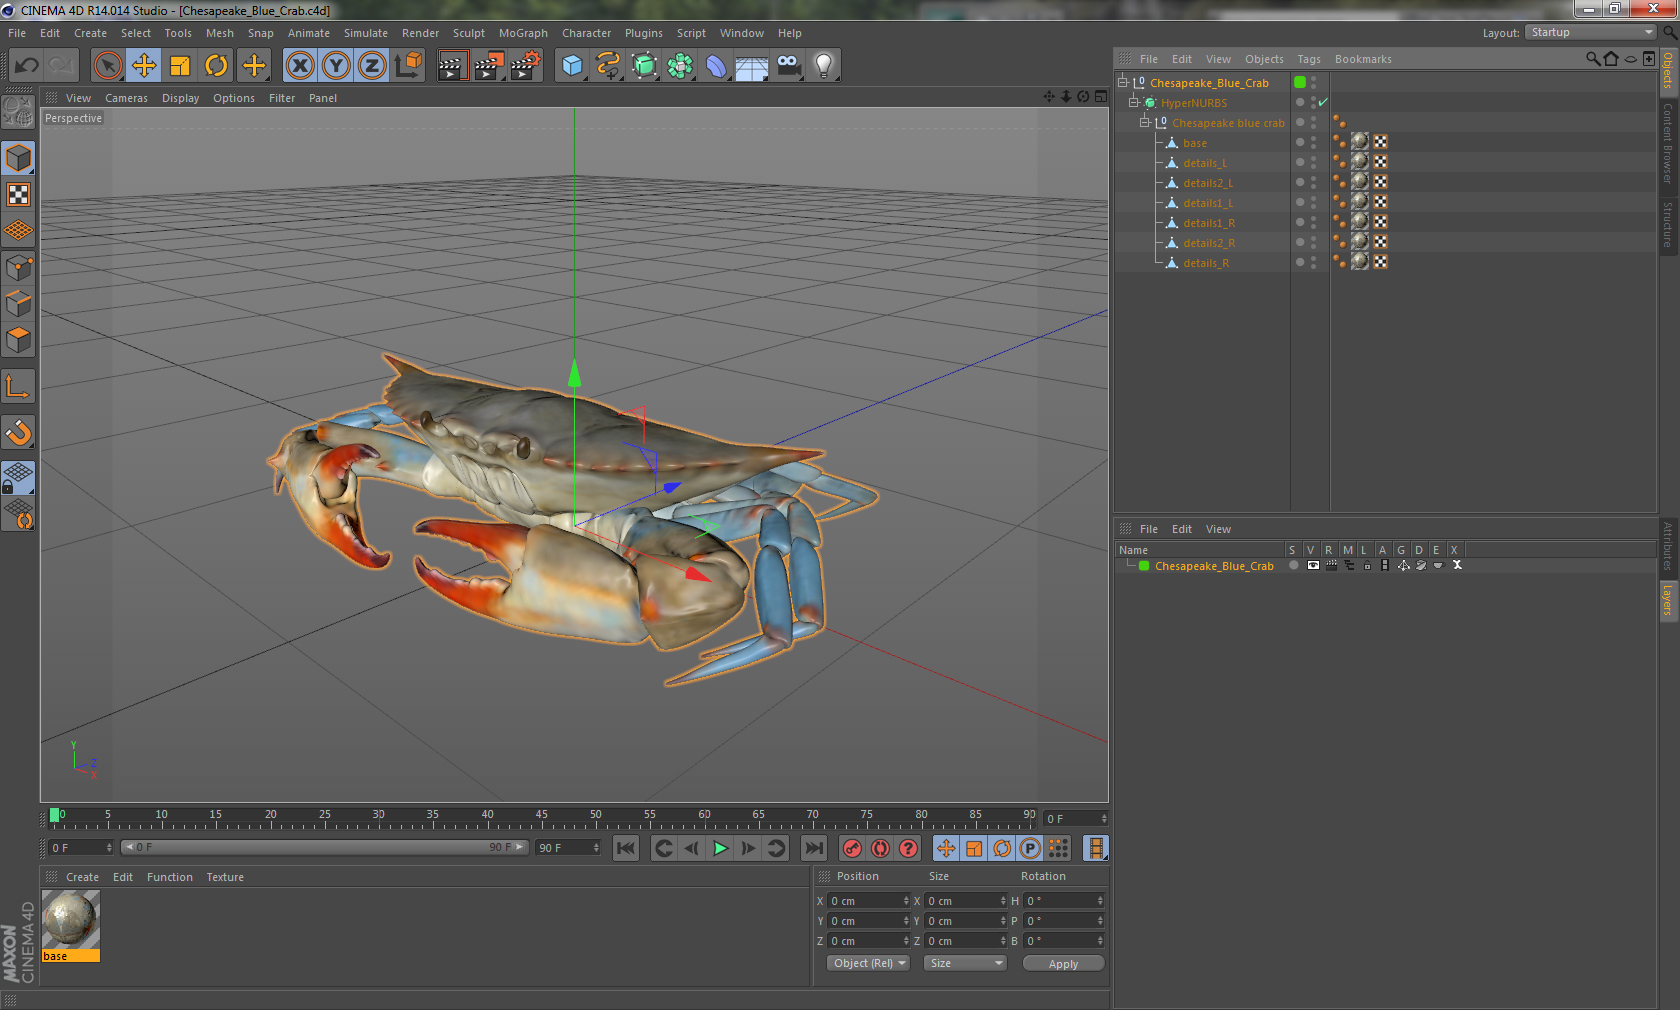The width and height of the screenshot is (1680, 1010).
Task: Click the Object Manager search icon
Action: [x=1592, y=59]
